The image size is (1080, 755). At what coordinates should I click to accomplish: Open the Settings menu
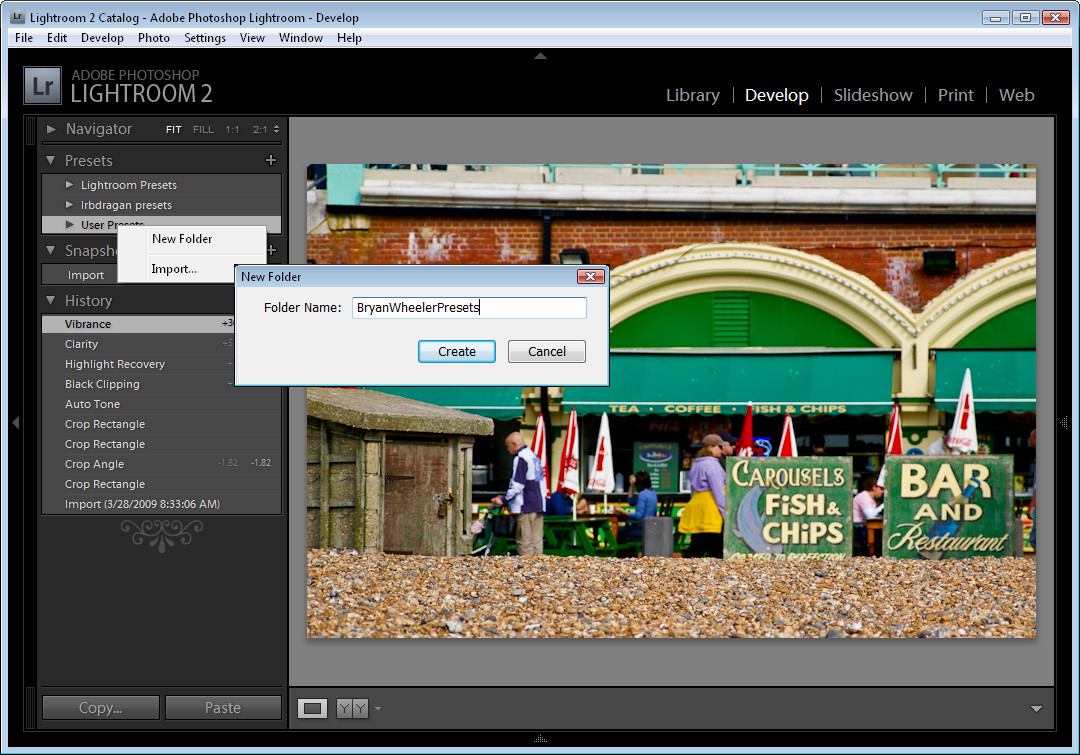[x=205, y=38]
